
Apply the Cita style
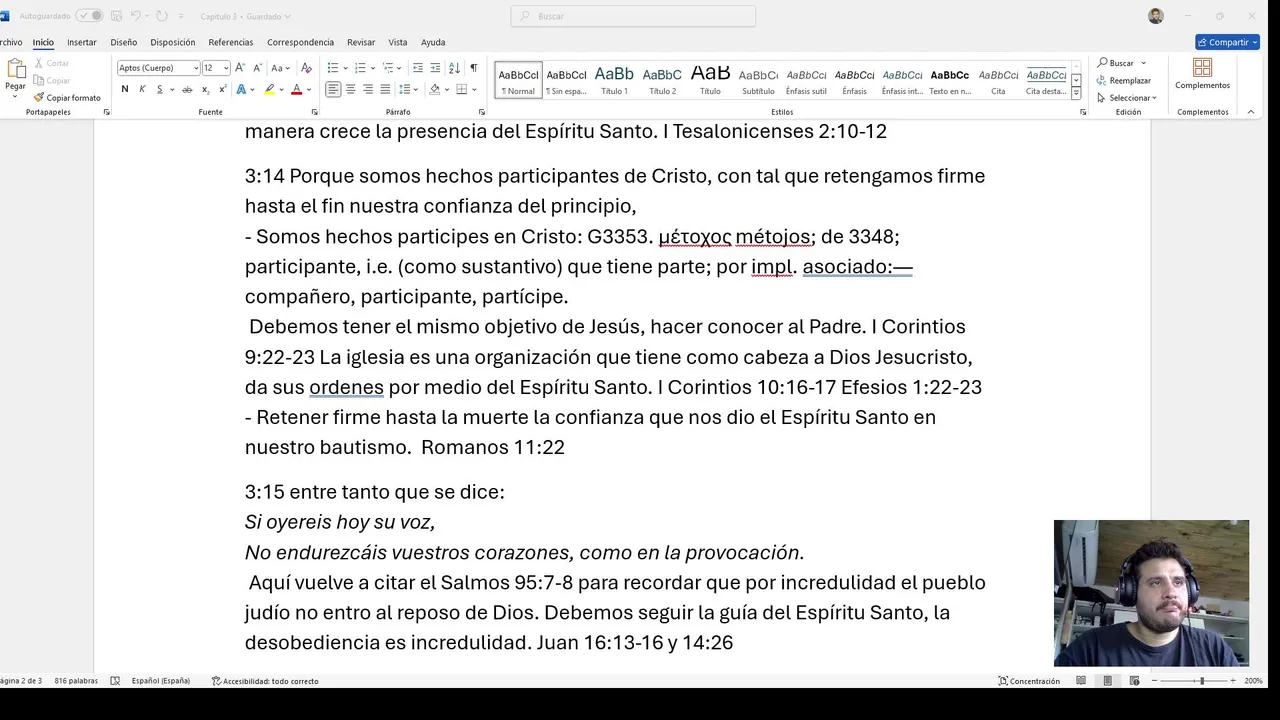click(x=998, y=80)
